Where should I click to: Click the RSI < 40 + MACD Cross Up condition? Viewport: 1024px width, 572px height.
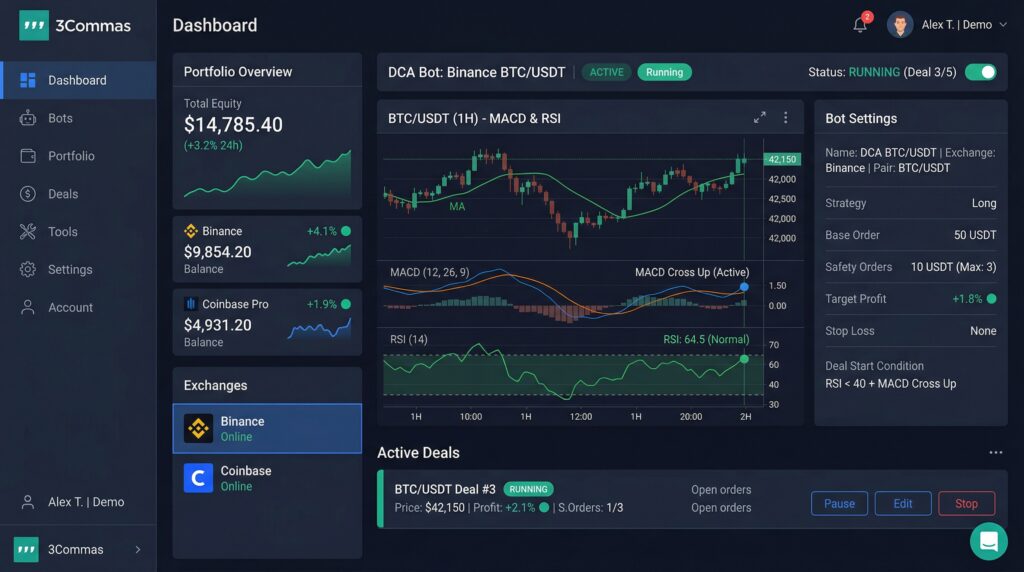tap(891, 384)
